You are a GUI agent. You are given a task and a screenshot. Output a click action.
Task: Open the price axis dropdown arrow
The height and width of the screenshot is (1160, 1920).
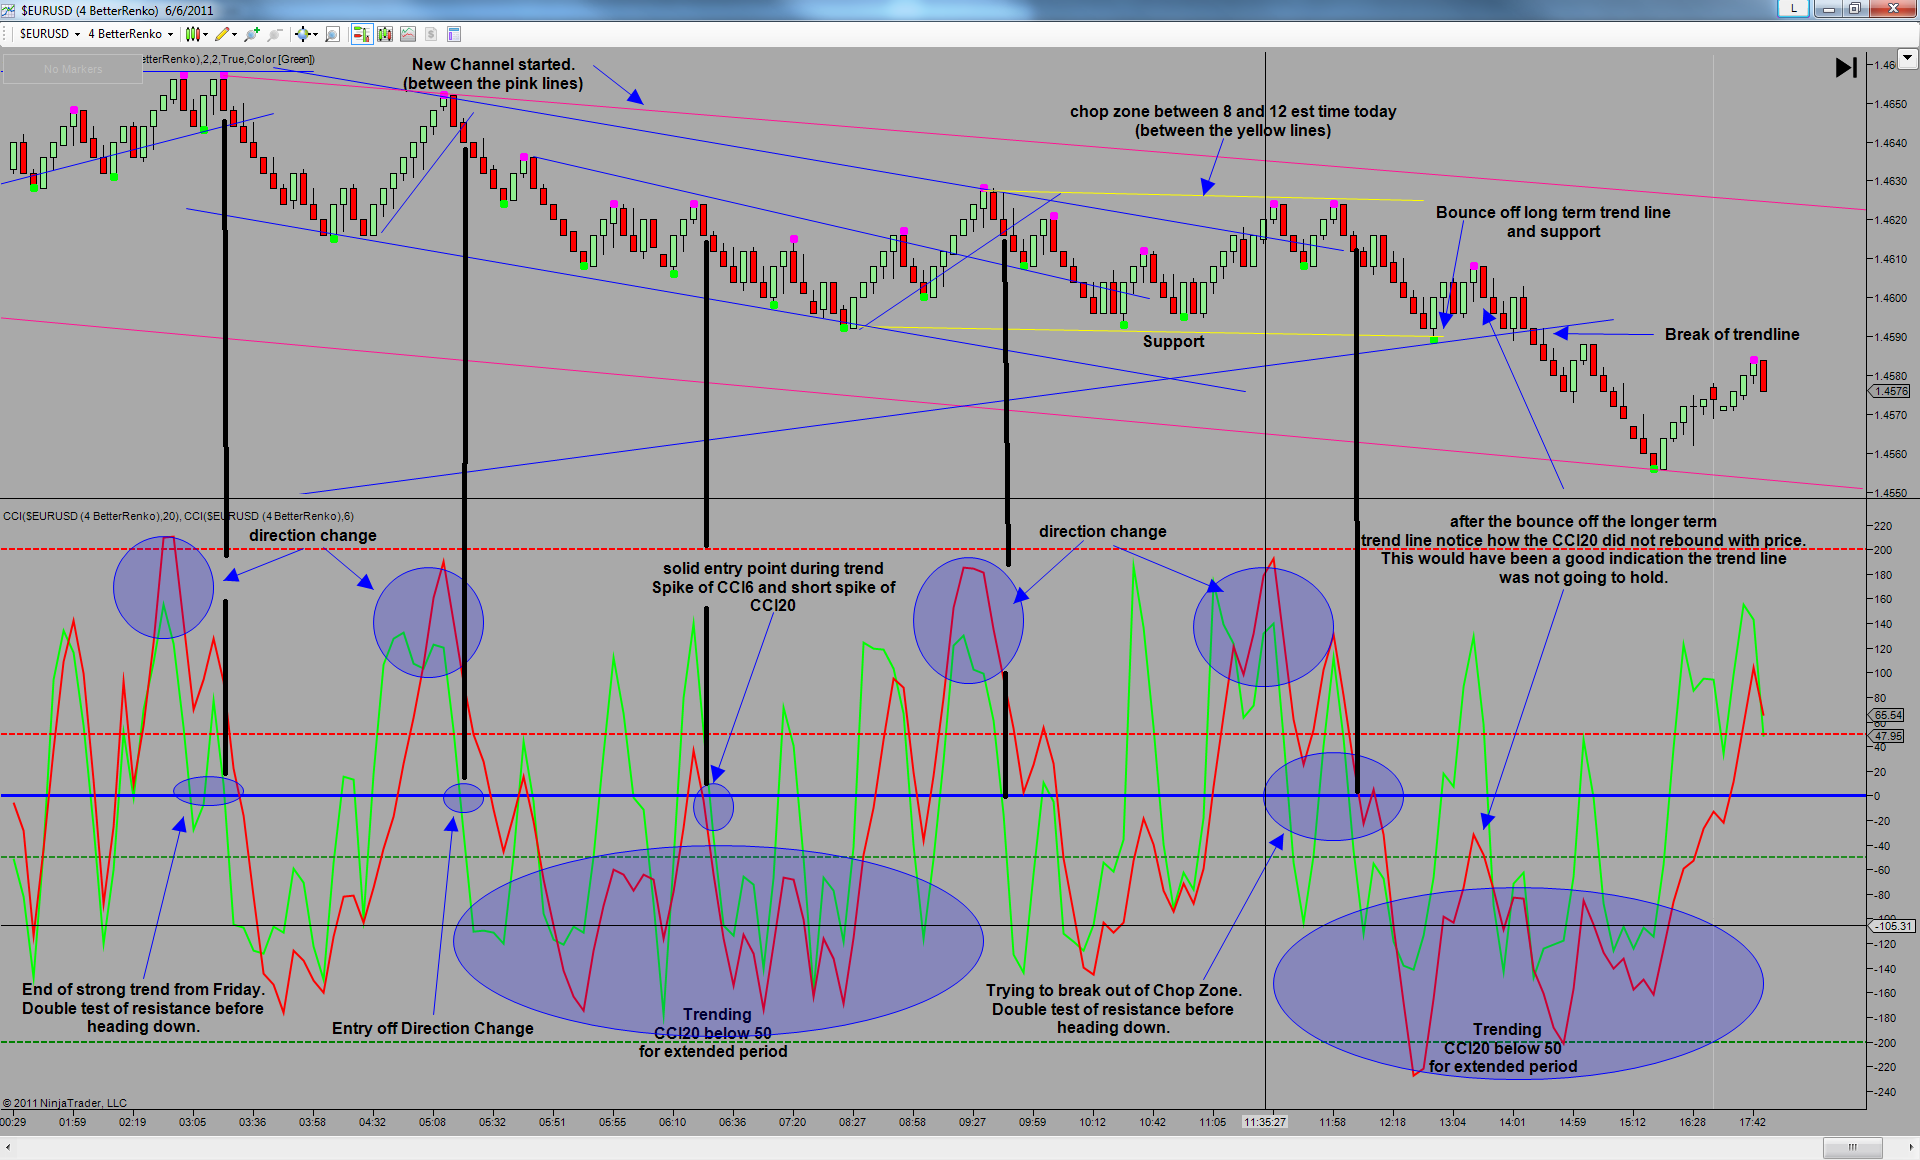(1907, 57)
